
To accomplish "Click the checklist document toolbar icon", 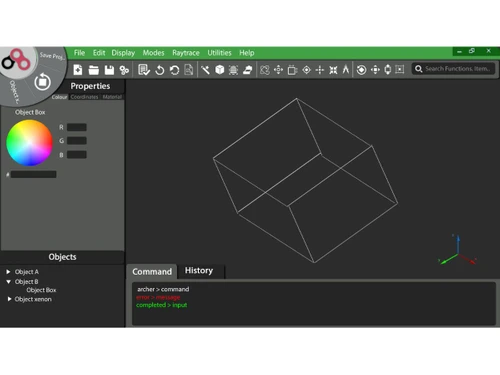I will (x=144, y=70).
